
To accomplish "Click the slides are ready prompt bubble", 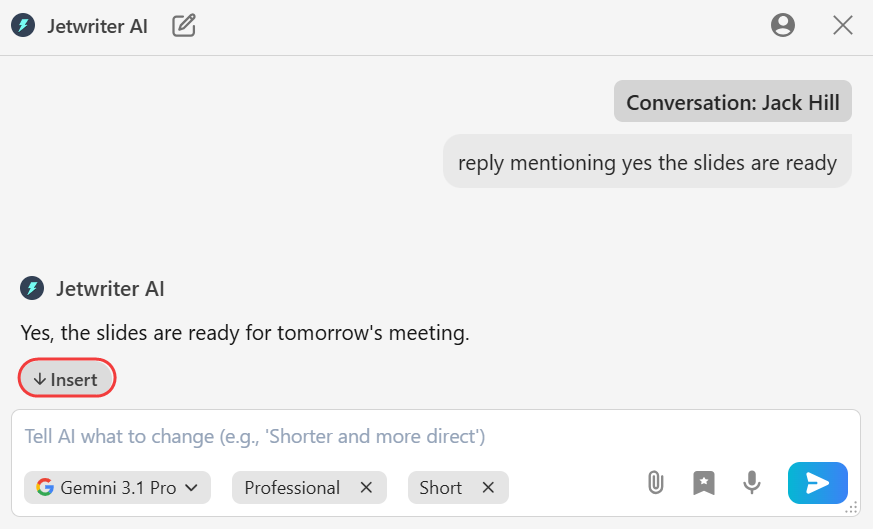I will click(x=647, y=162).
